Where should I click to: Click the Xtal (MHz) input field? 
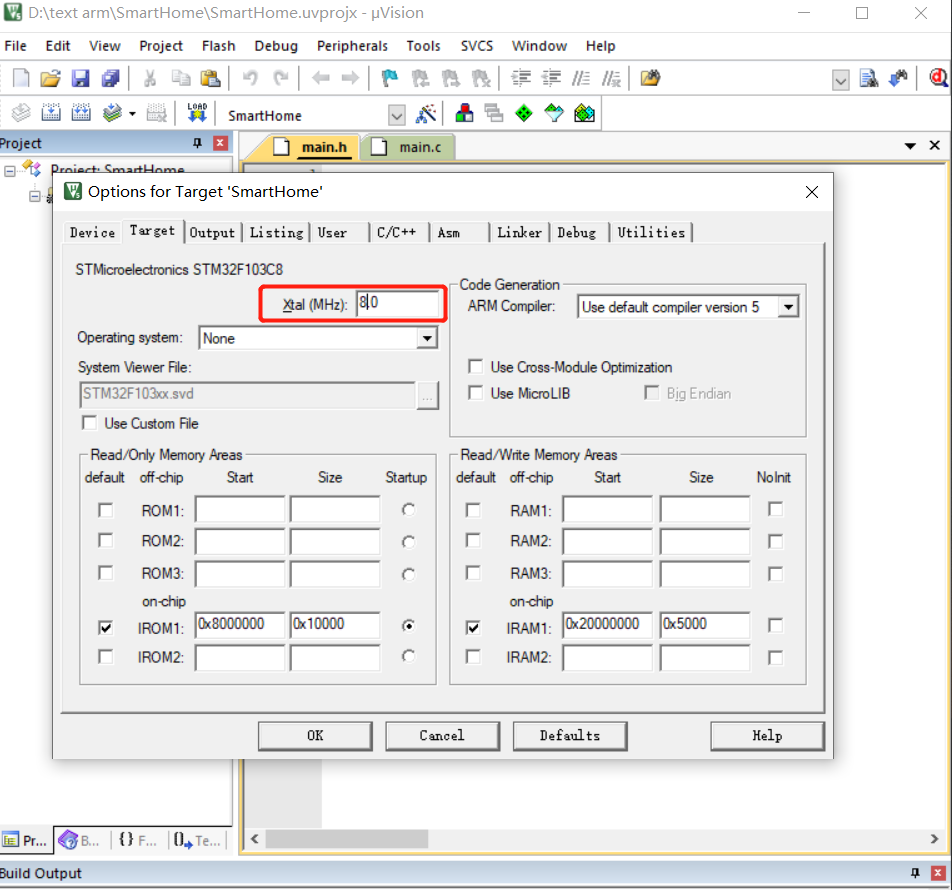pyautogui.click(x=397, y=303)
